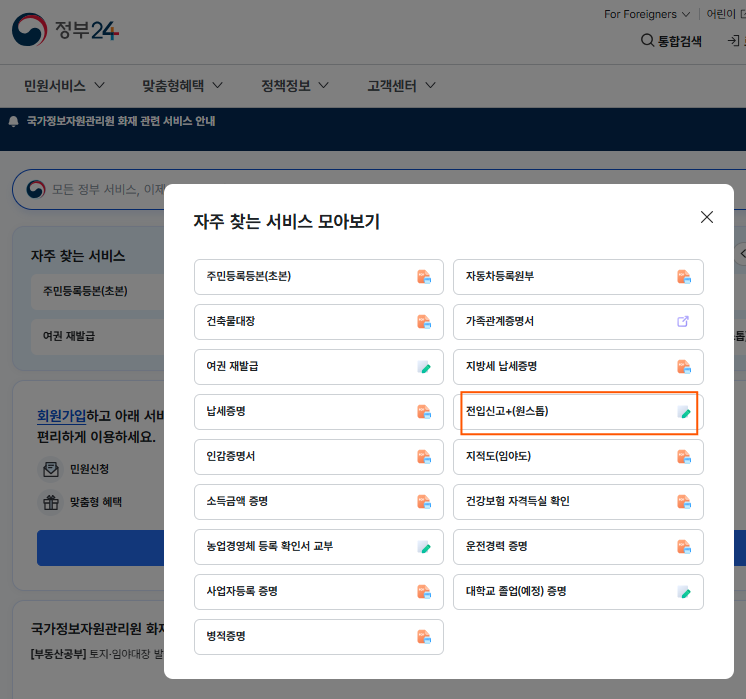The width and height of the screenshot is (746, 699).
Task: Expand the 민원서비스 menu
Action: (64, 86)
